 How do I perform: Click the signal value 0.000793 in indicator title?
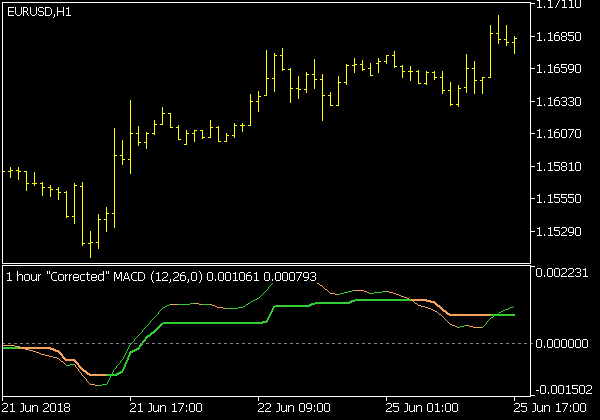click(x=290, y=277)
